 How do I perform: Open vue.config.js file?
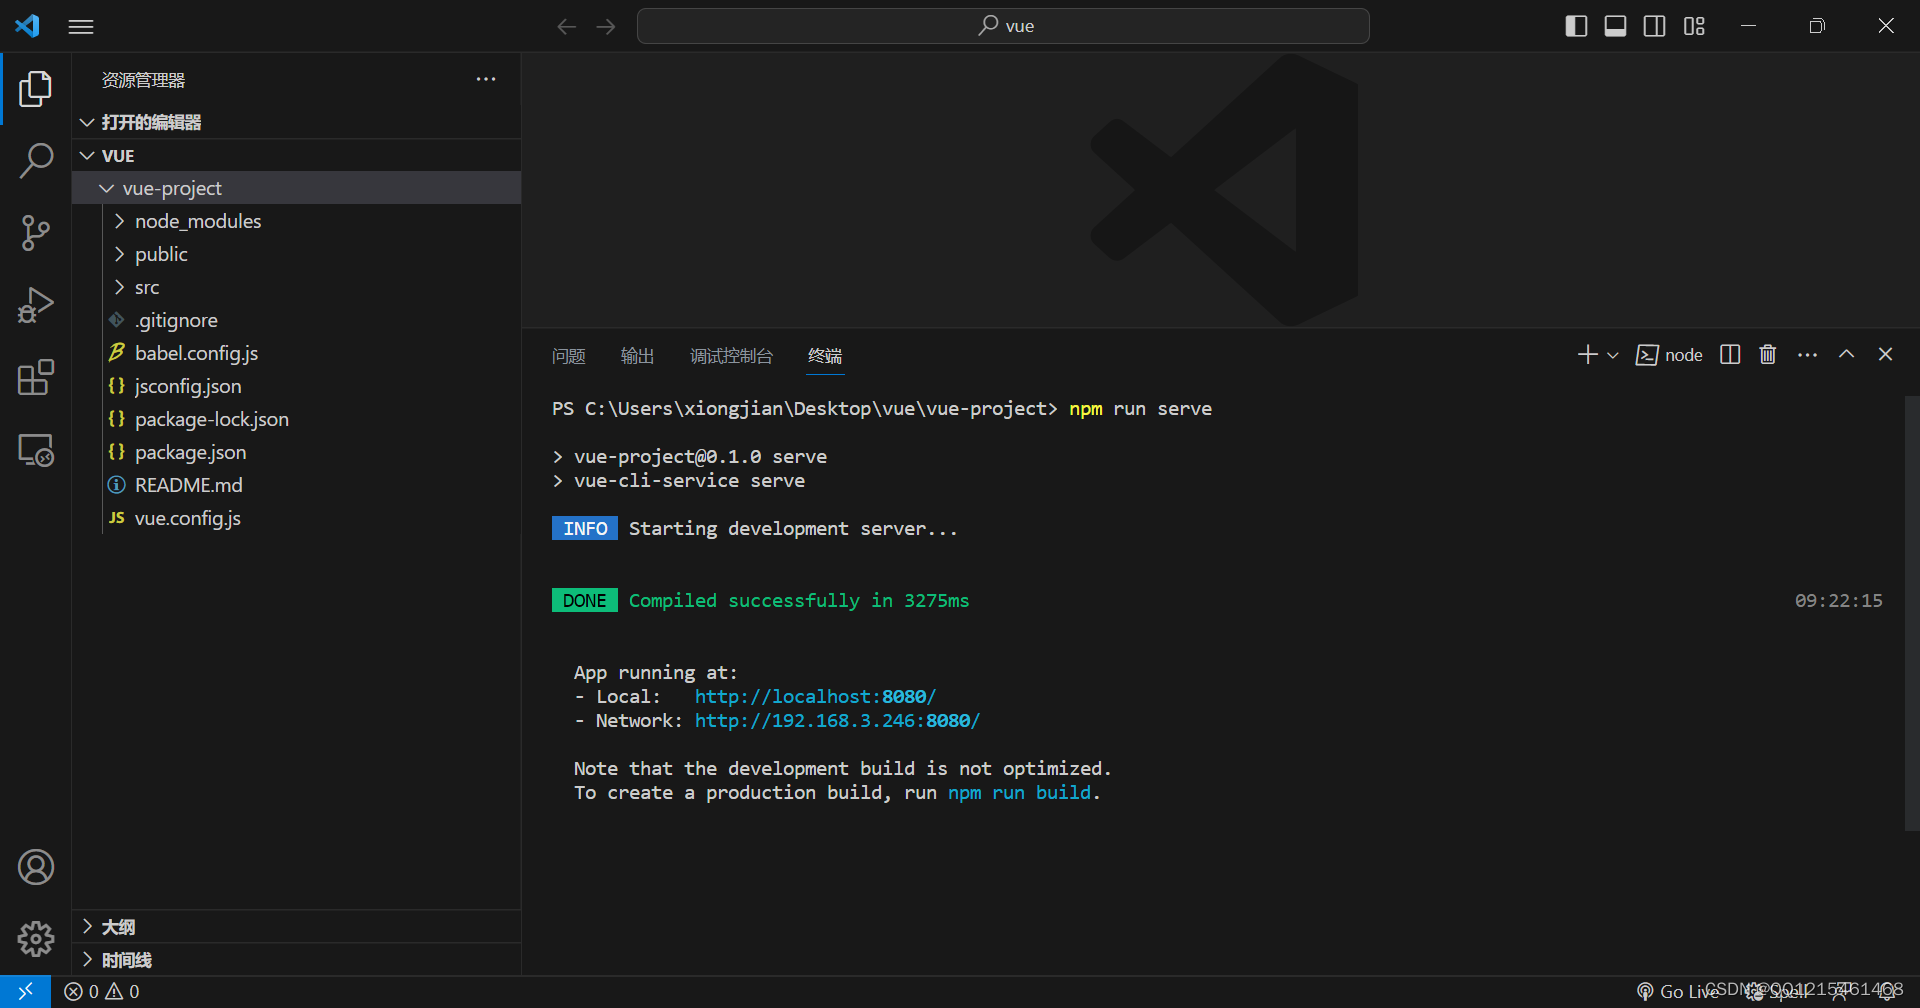[x=297, y=518]
